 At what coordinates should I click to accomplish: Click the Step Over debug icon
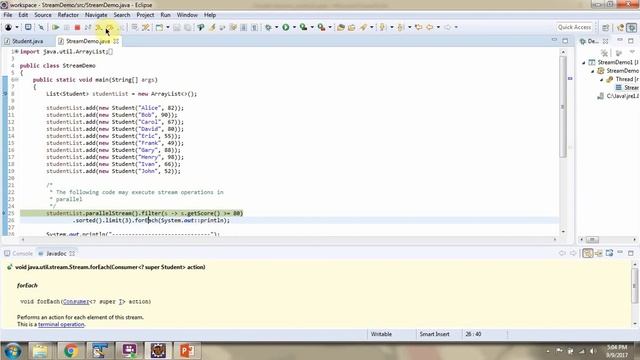pyautogui.click(x=109, y=27)
